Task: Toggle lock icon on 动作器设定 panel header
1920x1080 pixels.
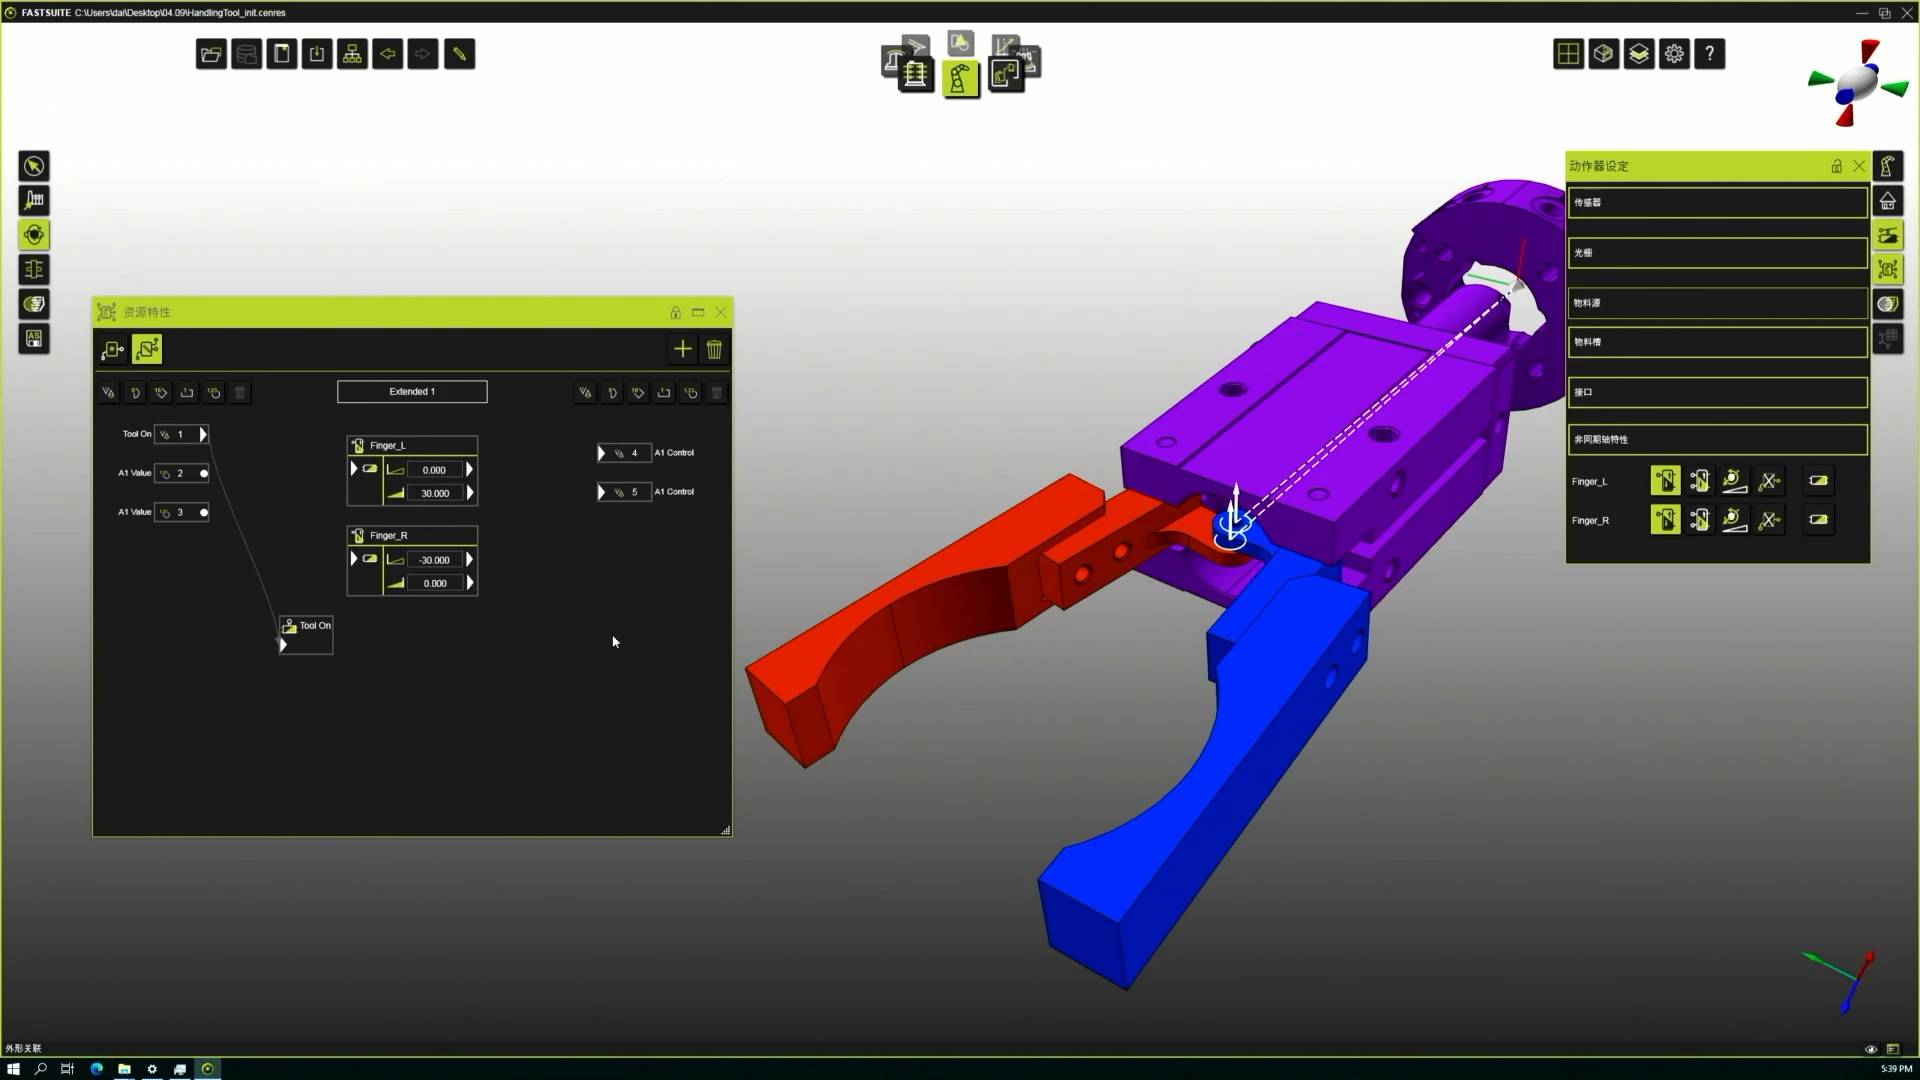Action: pos(1836,166)
